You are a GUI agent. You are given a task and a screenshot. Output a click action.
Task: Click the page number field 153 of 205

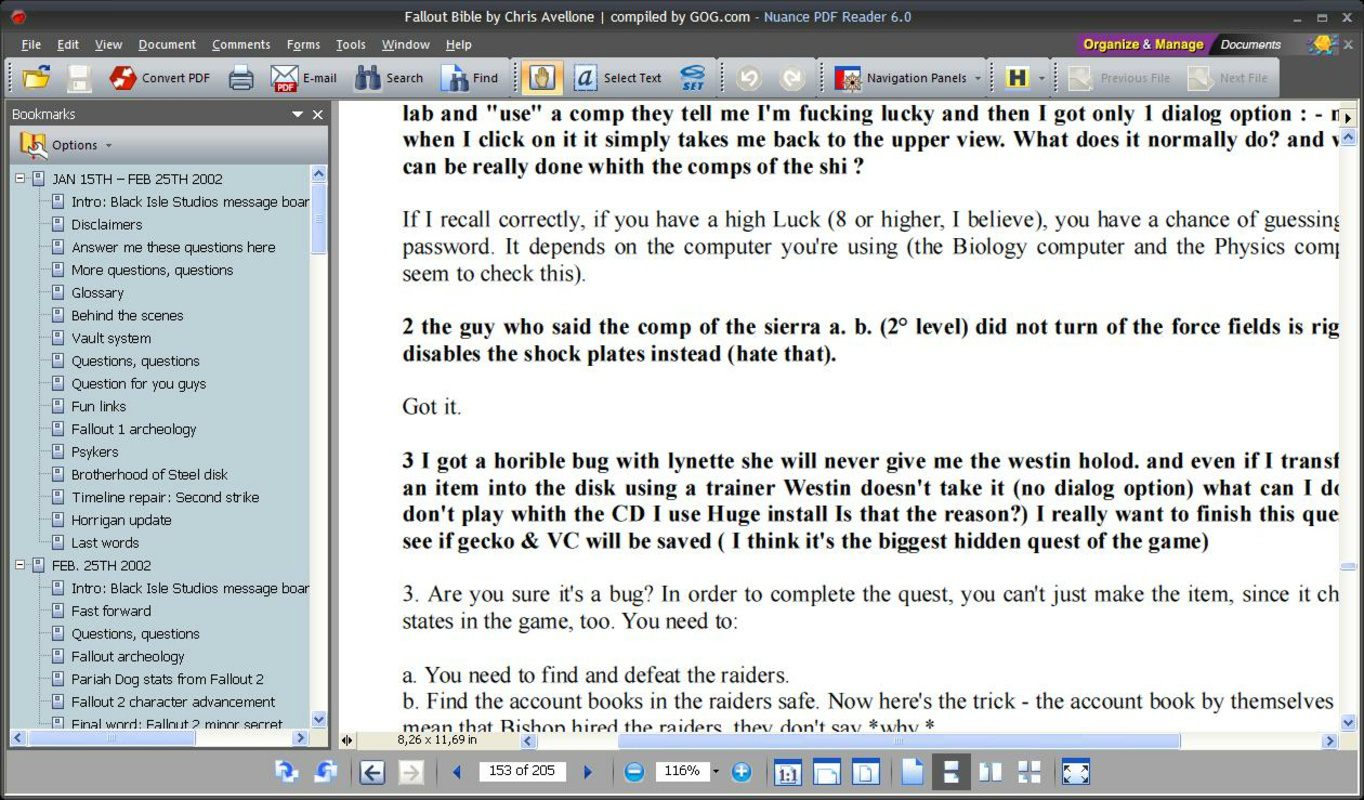(x=522, y=771)
